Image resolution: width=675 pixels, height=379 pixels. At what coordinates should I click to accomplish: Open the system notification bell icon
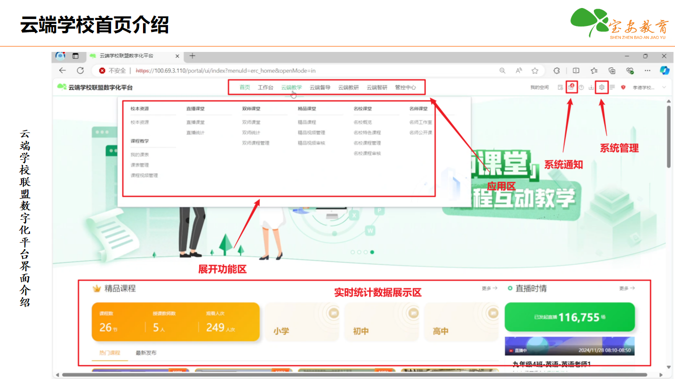(571, 87)
